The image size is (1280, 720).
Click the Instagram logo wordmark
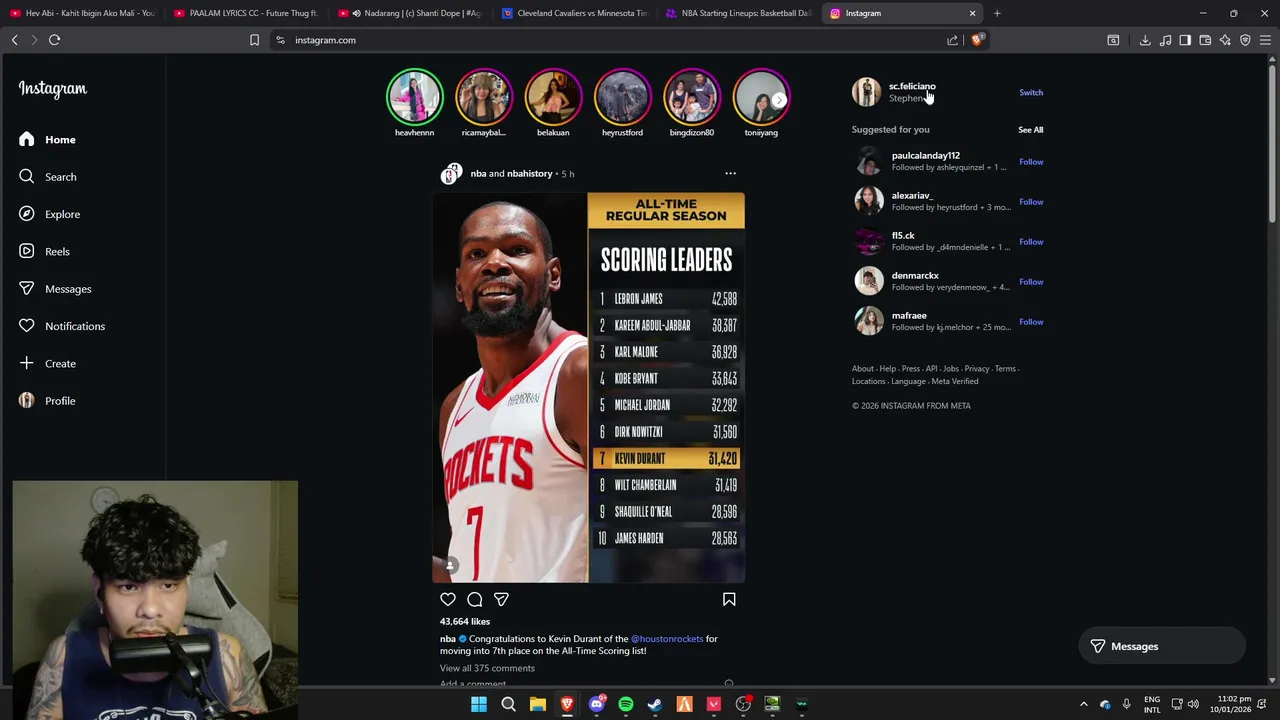(x=53, y=89)
